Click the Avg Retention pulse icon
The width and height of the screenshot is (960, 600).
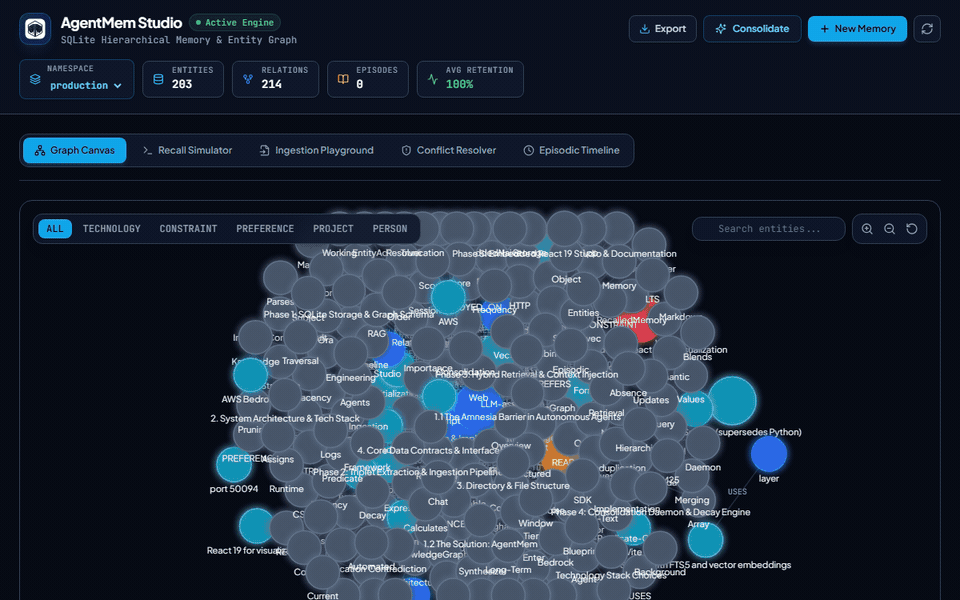point(433,79)
